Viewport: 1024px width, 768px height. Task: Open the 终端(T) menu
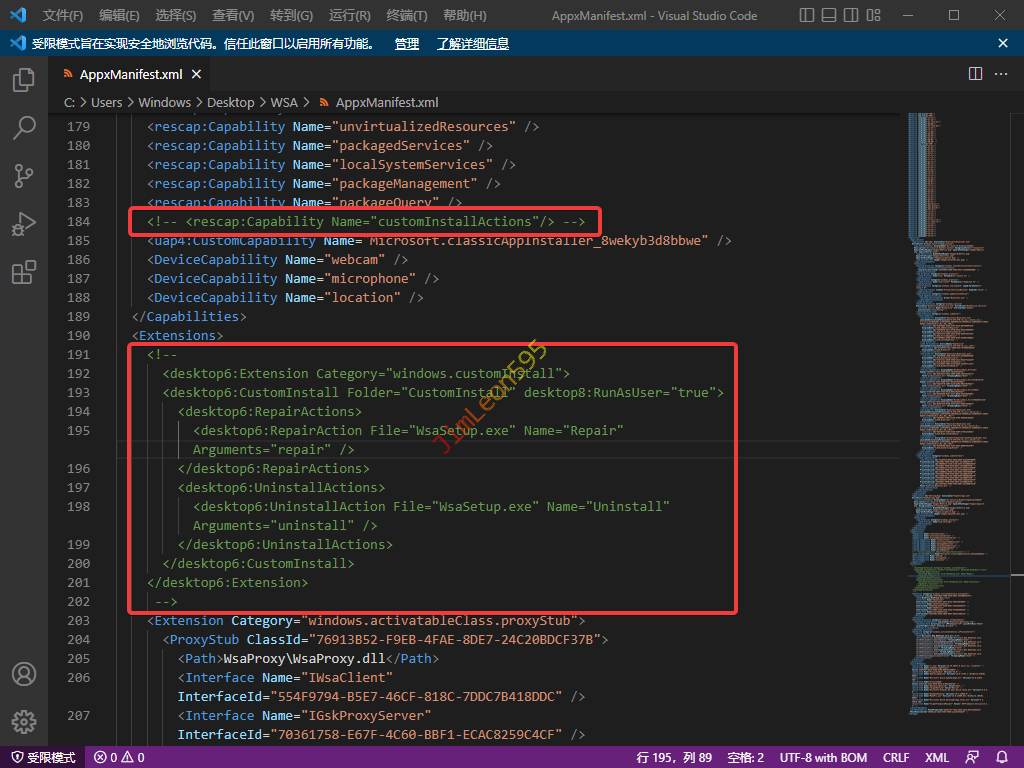tap(406, 16)
